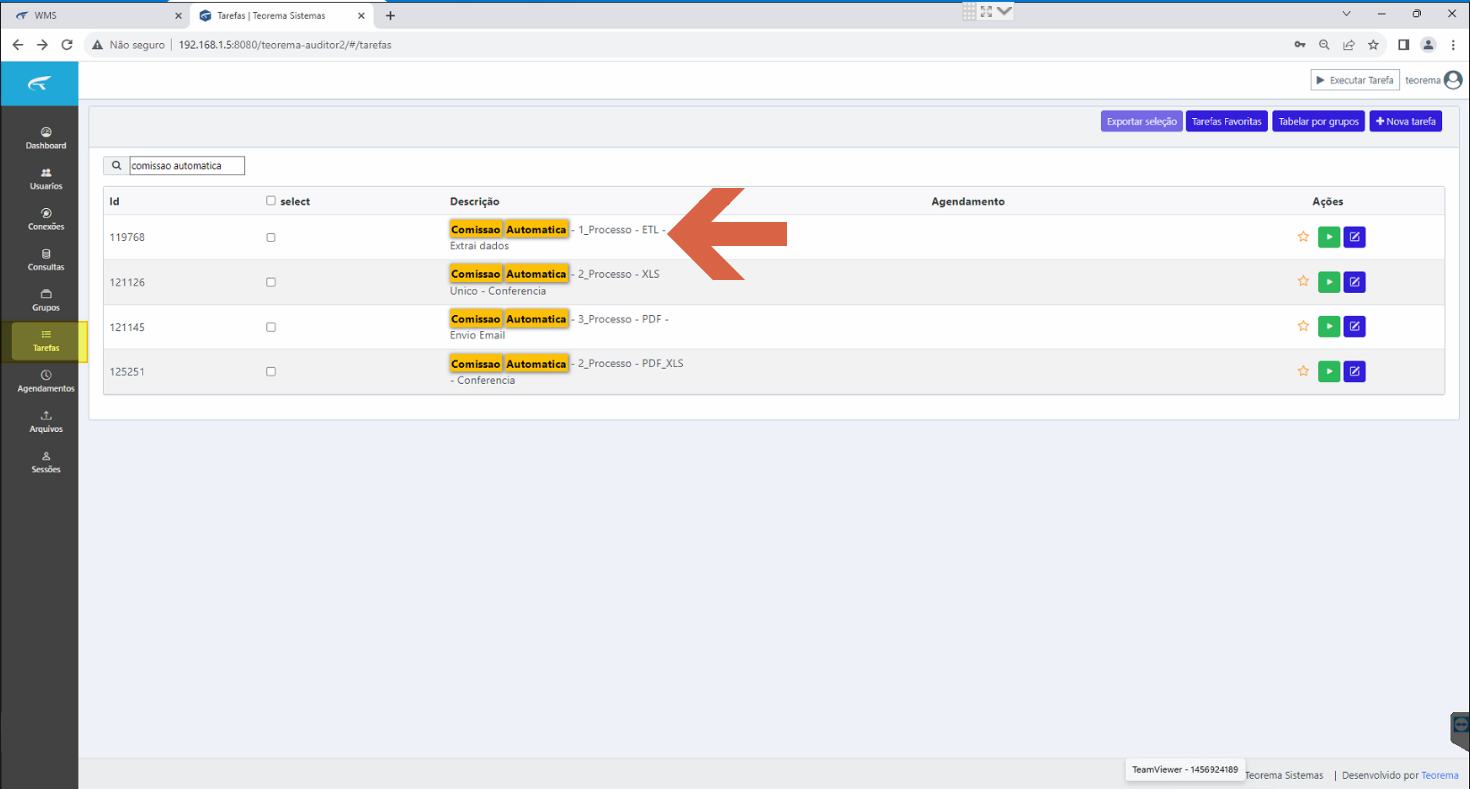Click the Executar Tarefa button
This screenshot has height=789, width=1470.
coord(1355,80)
